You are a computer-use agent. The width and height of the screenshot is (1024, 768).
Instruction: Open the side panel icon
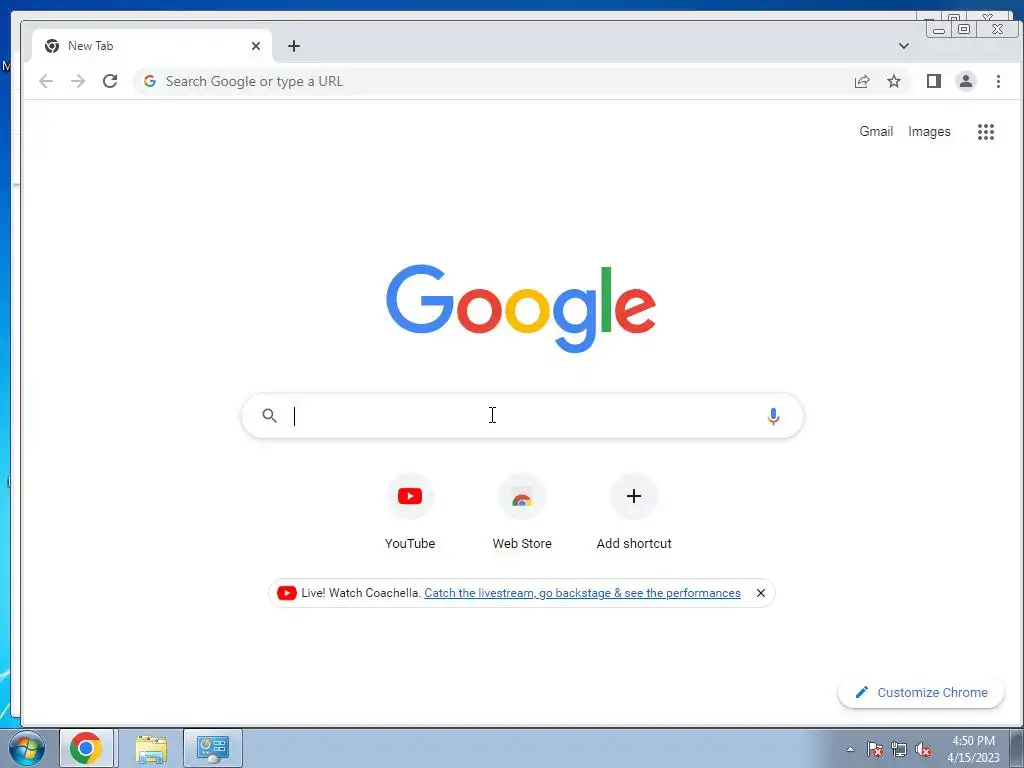tap(933, 81)
